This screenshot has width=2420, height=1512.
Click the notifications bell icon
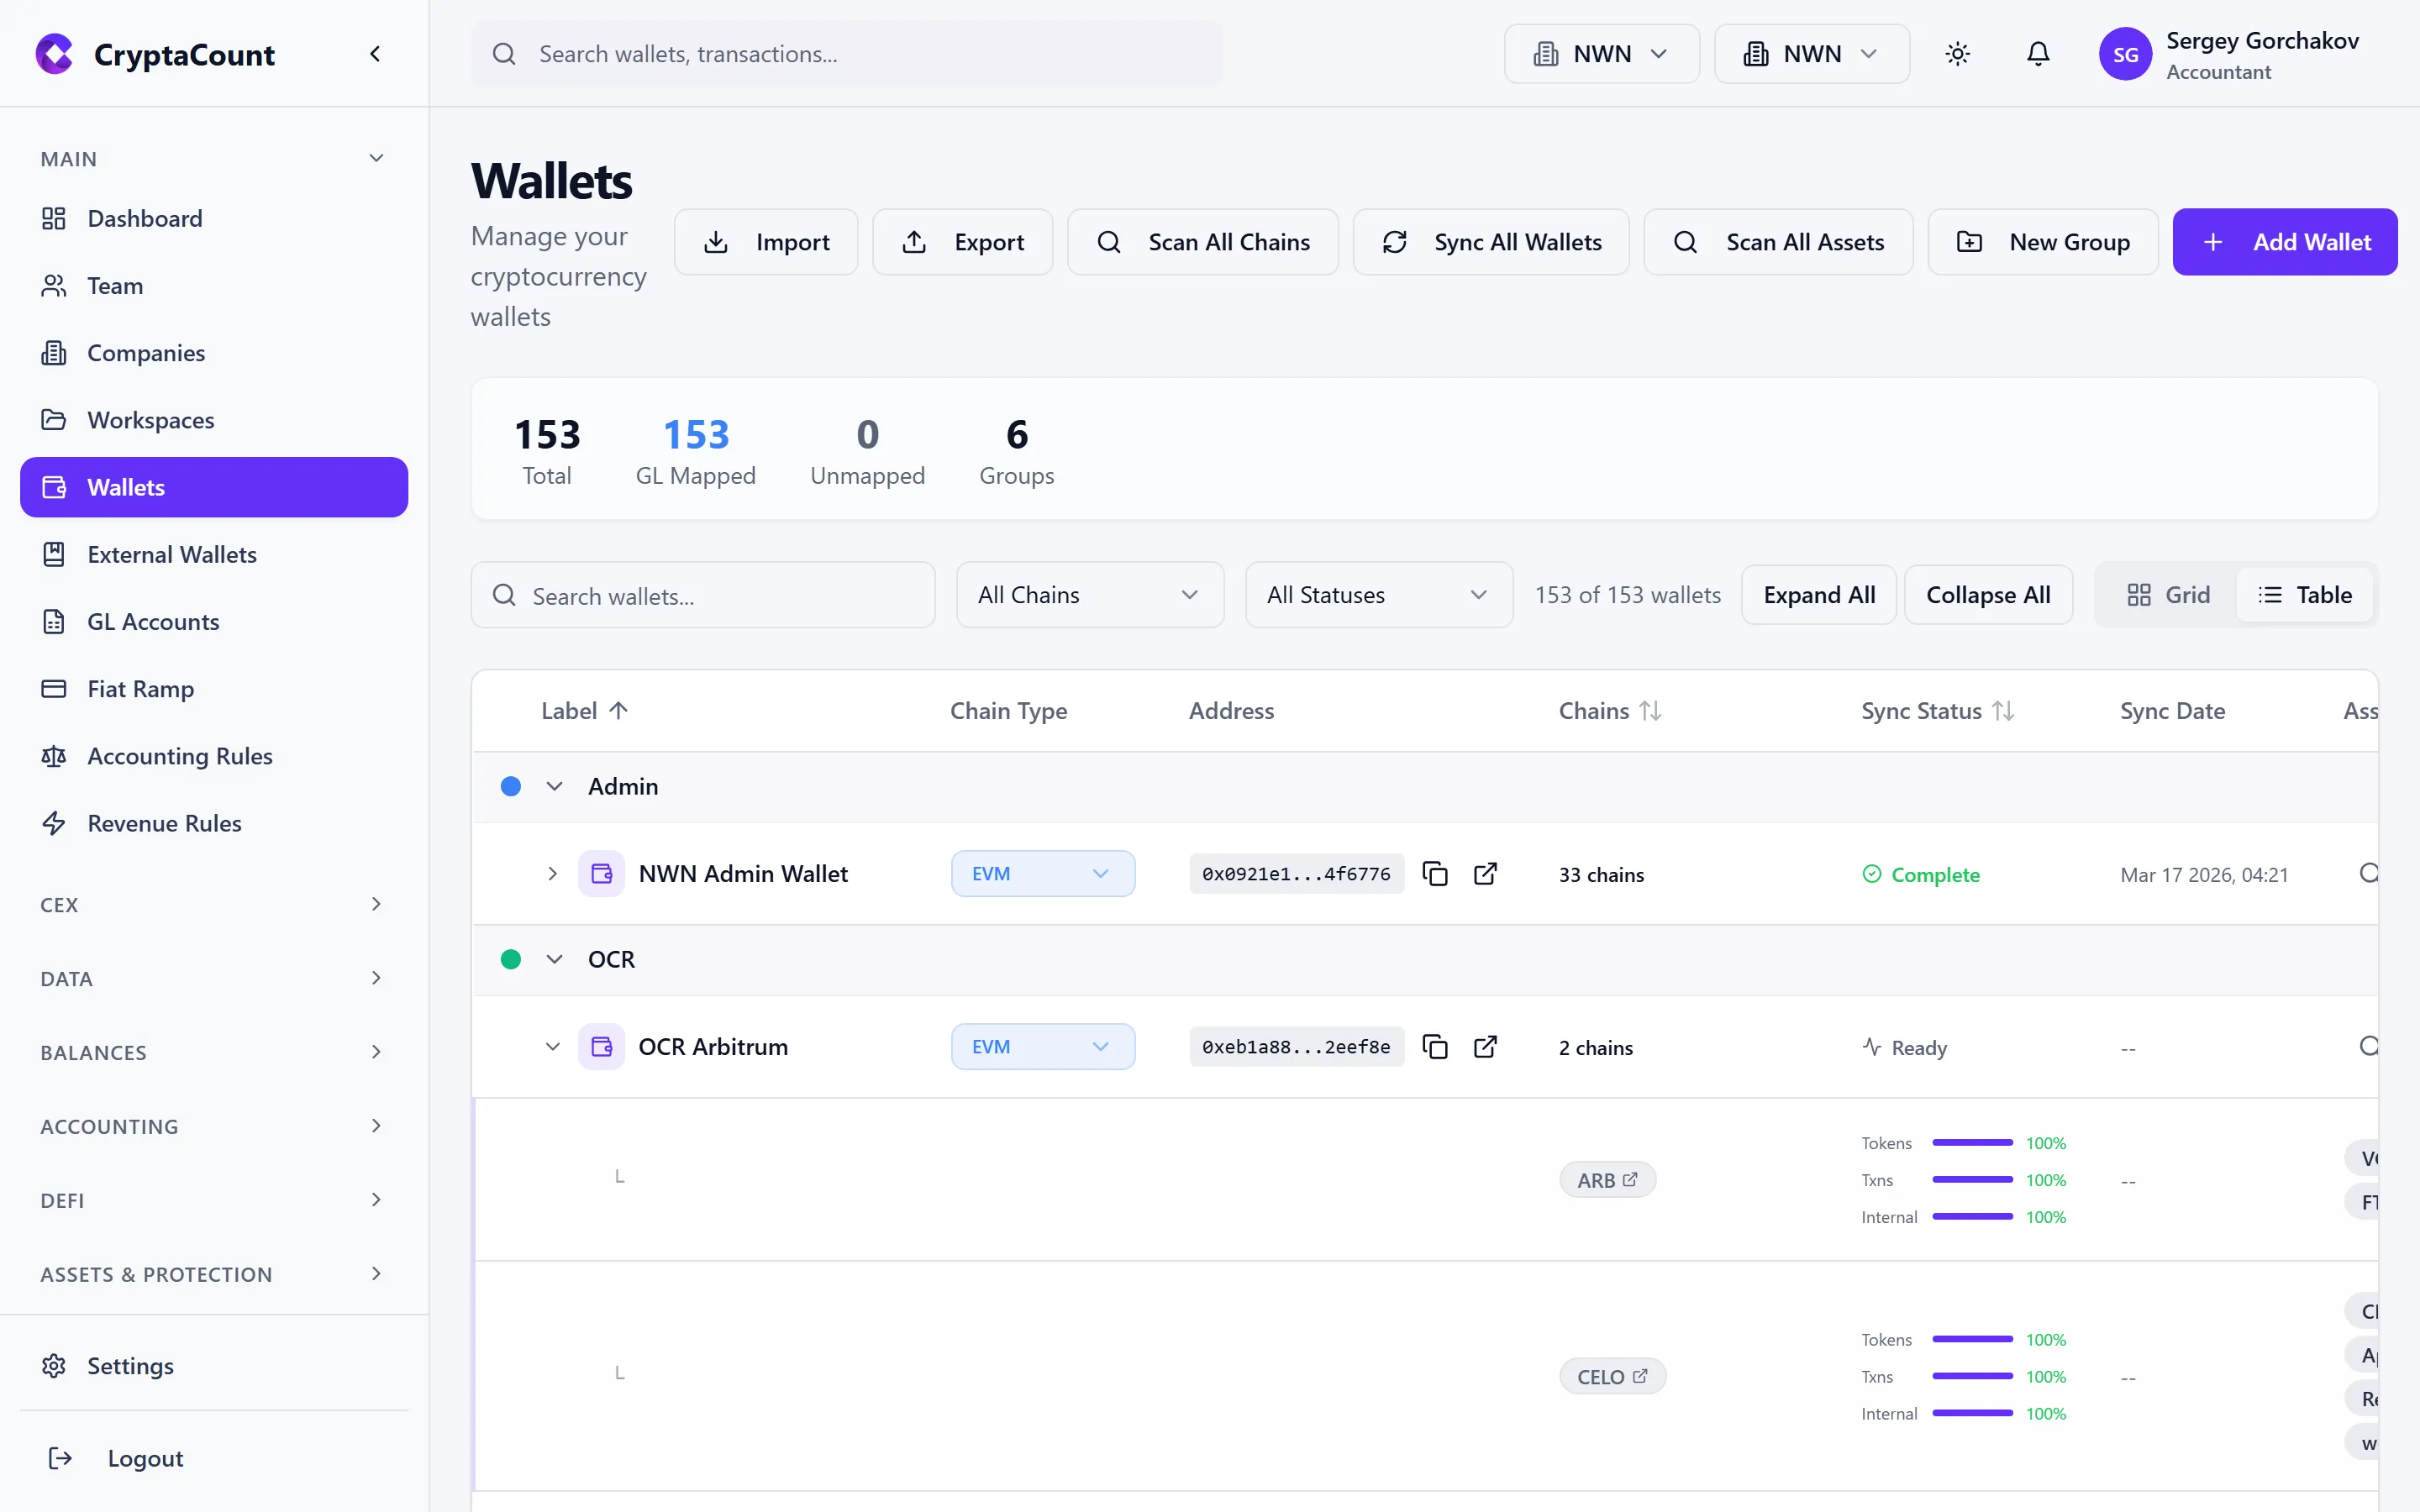2038,53
